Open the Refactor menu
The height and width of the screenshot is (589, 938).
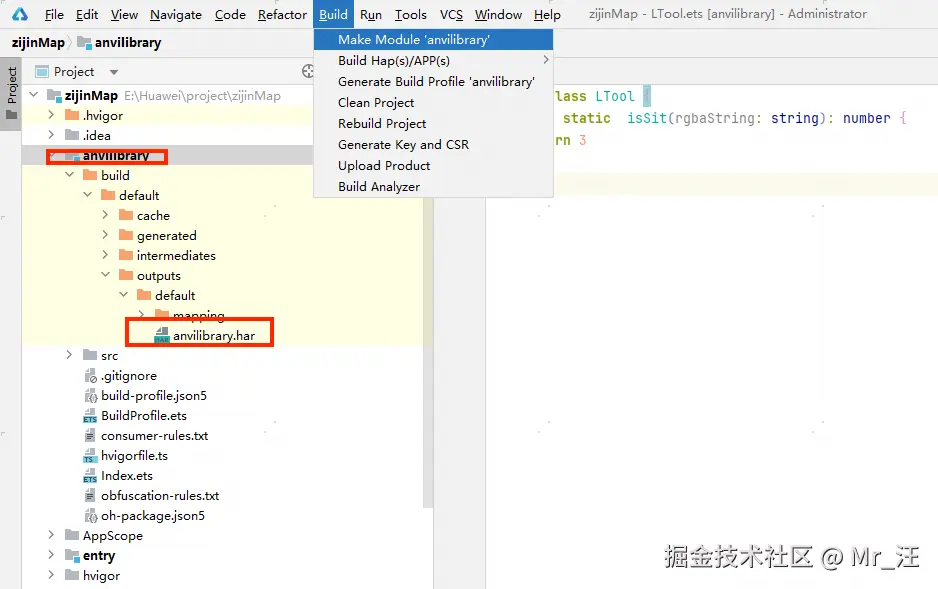click(282, 14)
